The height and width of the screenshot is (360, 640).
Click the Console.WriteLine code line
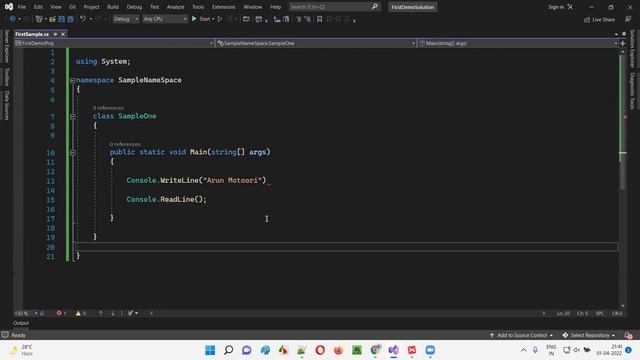(x=196, y=180)
